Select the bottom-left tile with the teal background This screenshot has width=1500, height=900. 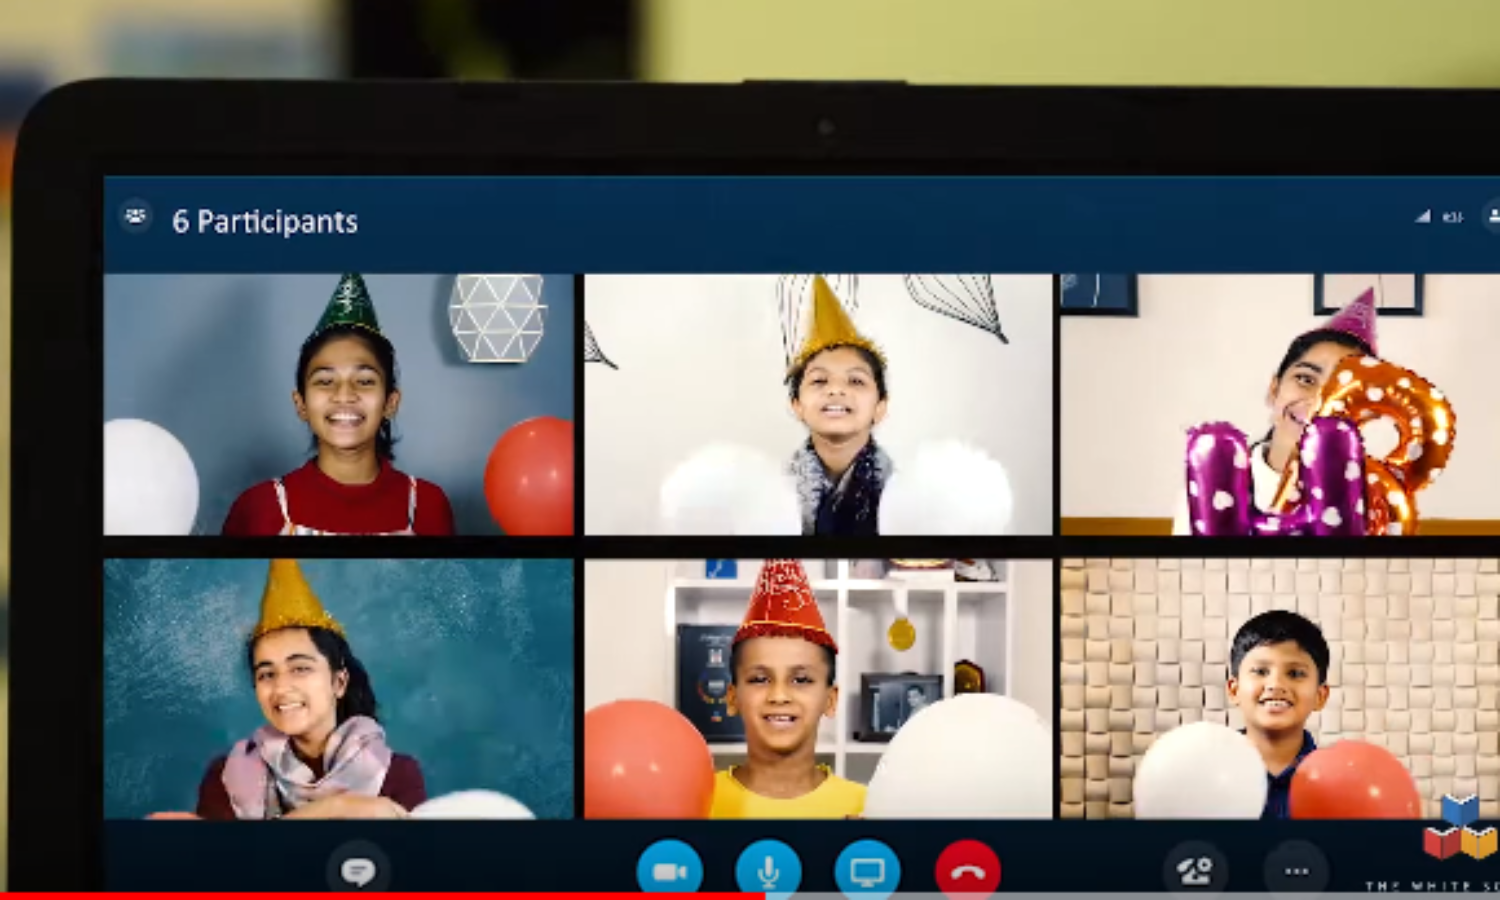[x=338, y=689]
